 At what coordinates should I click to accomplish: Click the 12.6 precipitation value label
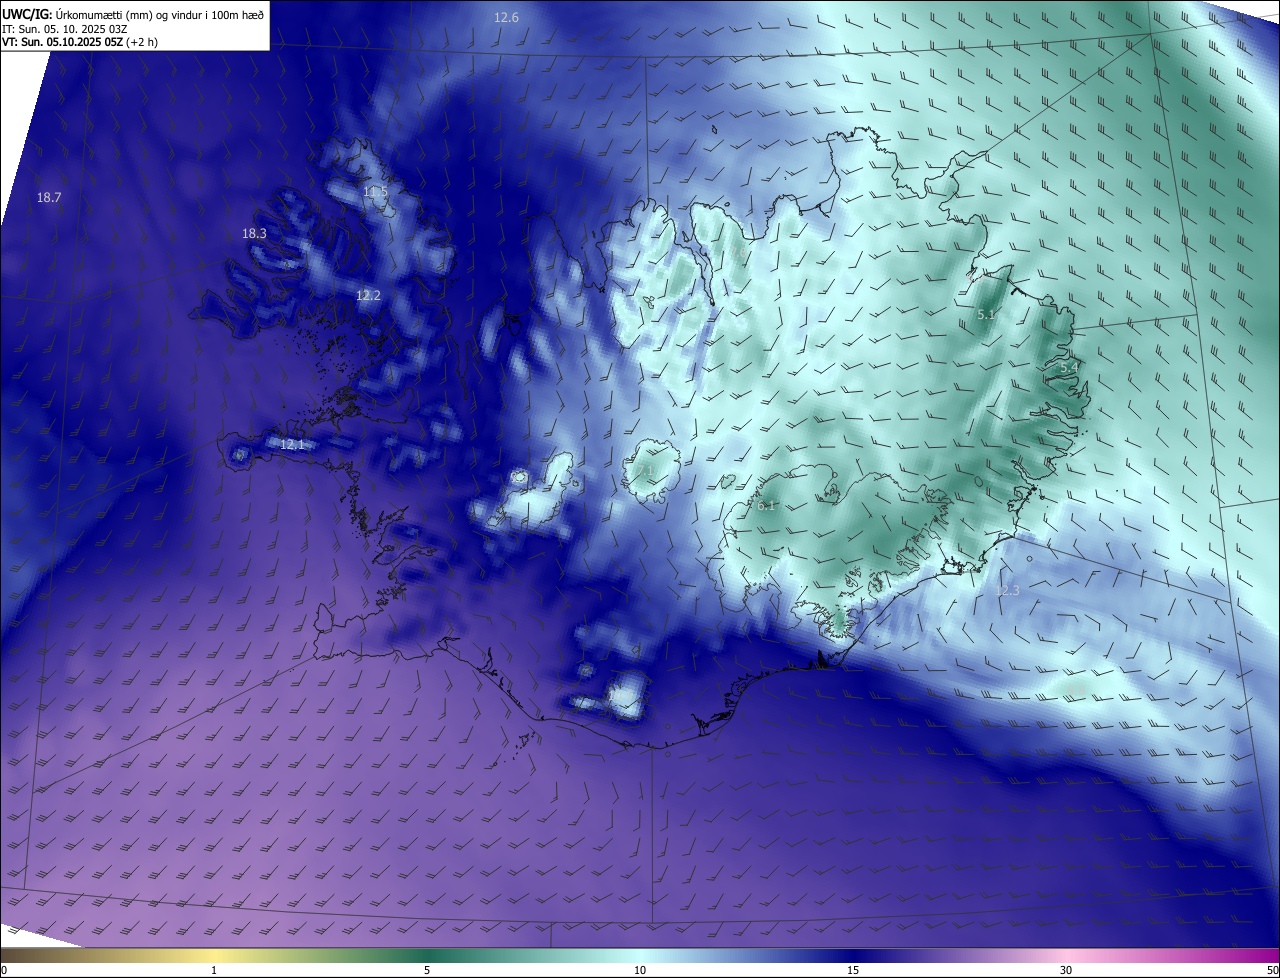pyautogui.click(x=507, y=18)
